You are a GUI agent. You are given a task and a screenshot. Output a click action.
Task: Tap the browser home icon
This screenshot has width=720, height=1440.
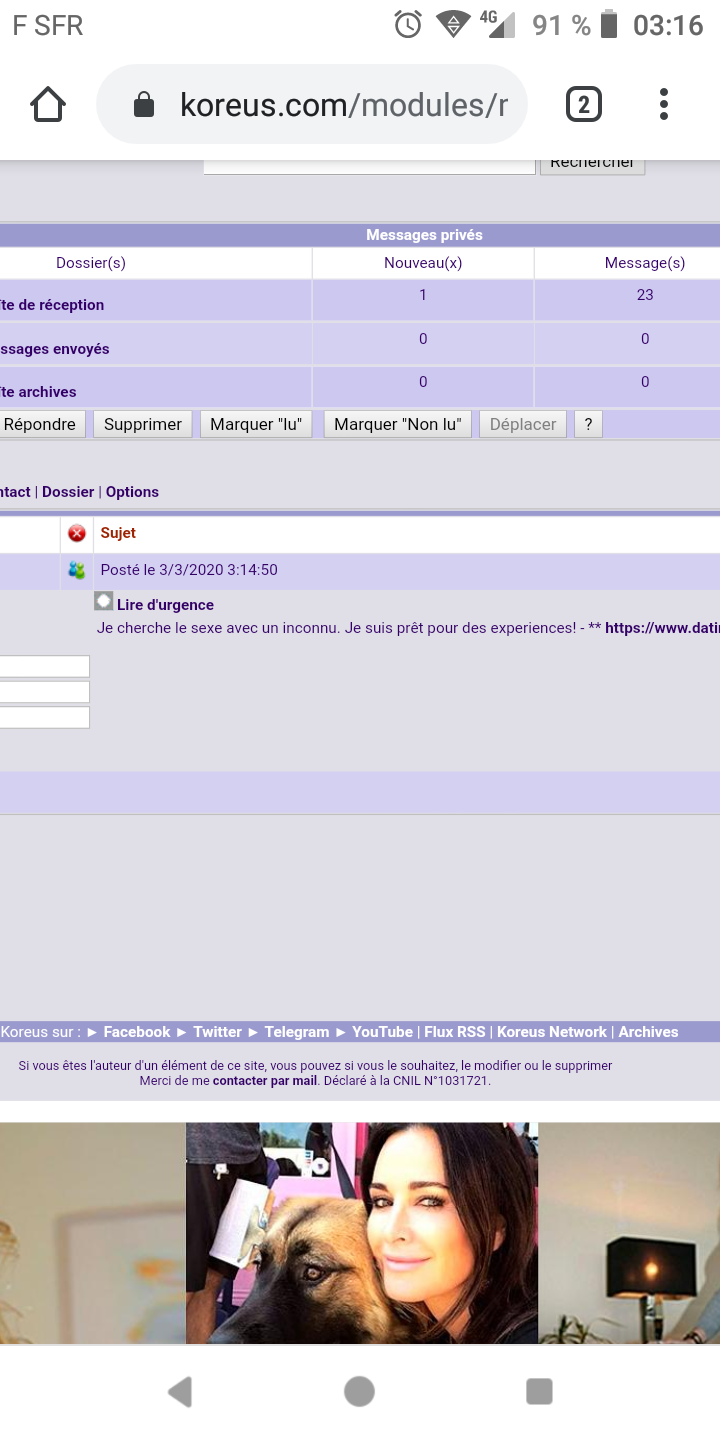(x=48, y=104)
